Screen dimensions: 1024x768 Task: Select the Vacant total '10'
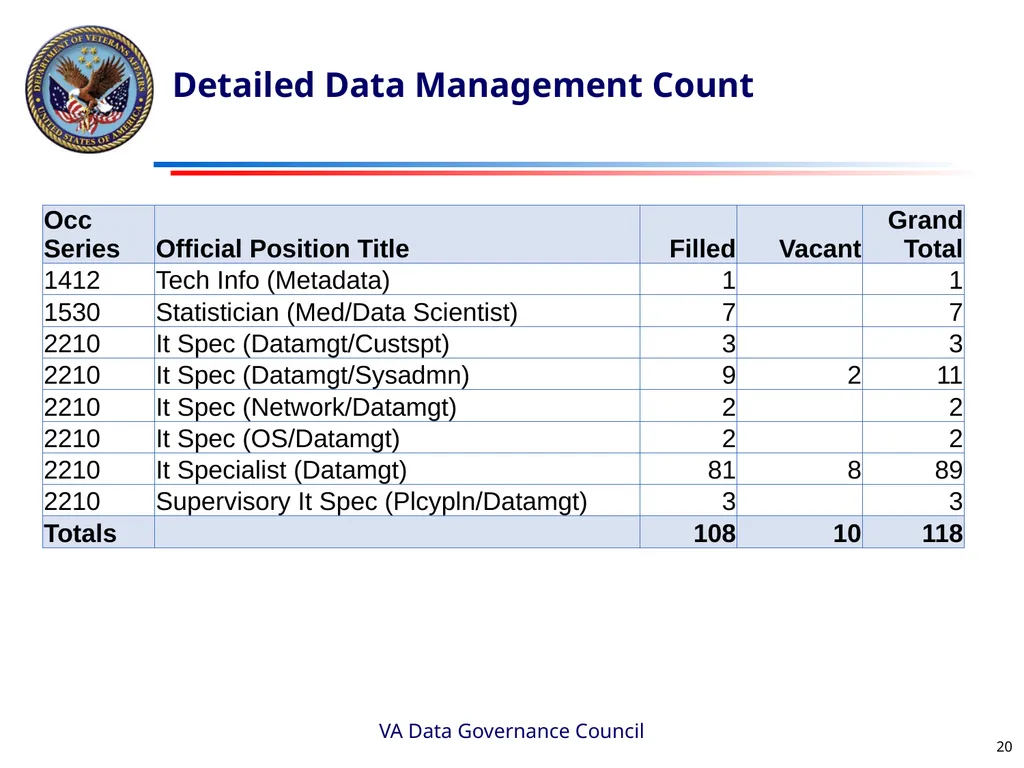799,532
